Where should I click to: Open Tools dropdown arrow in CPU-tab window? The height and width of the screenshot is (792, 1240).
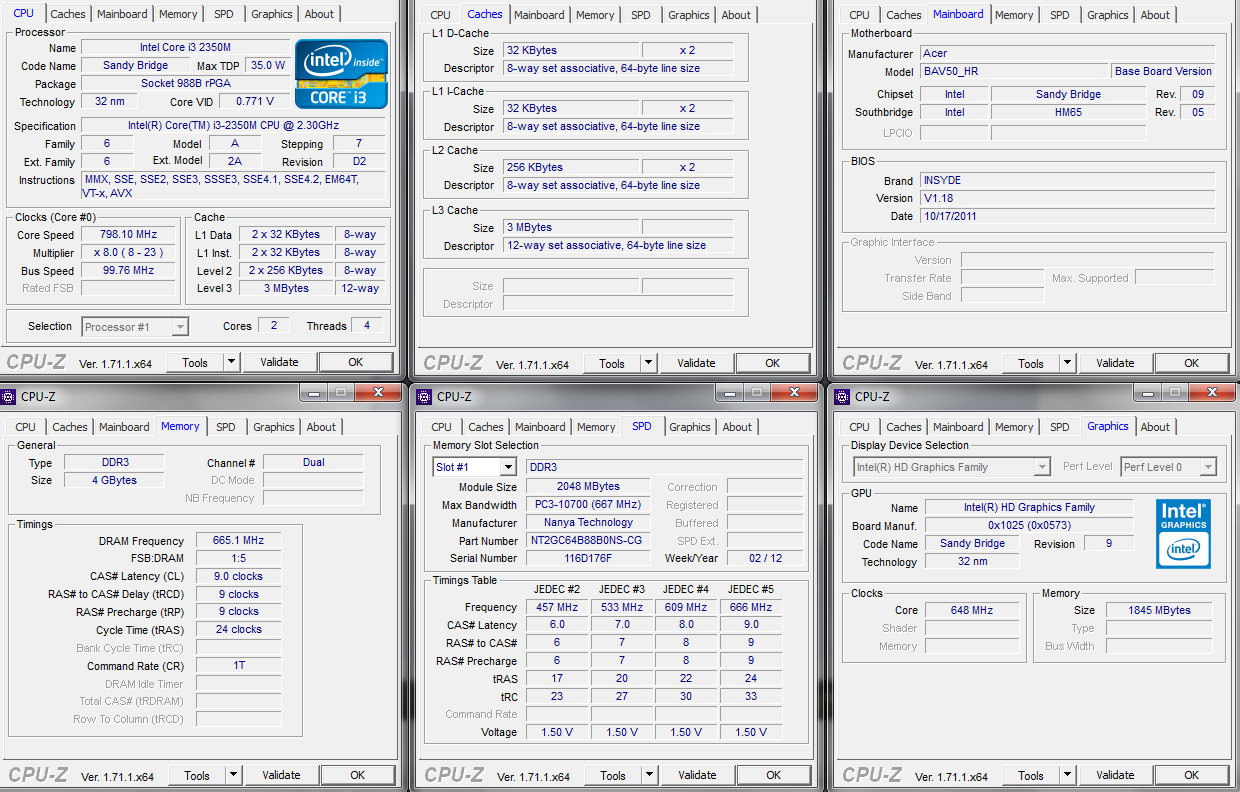point(231,362)
